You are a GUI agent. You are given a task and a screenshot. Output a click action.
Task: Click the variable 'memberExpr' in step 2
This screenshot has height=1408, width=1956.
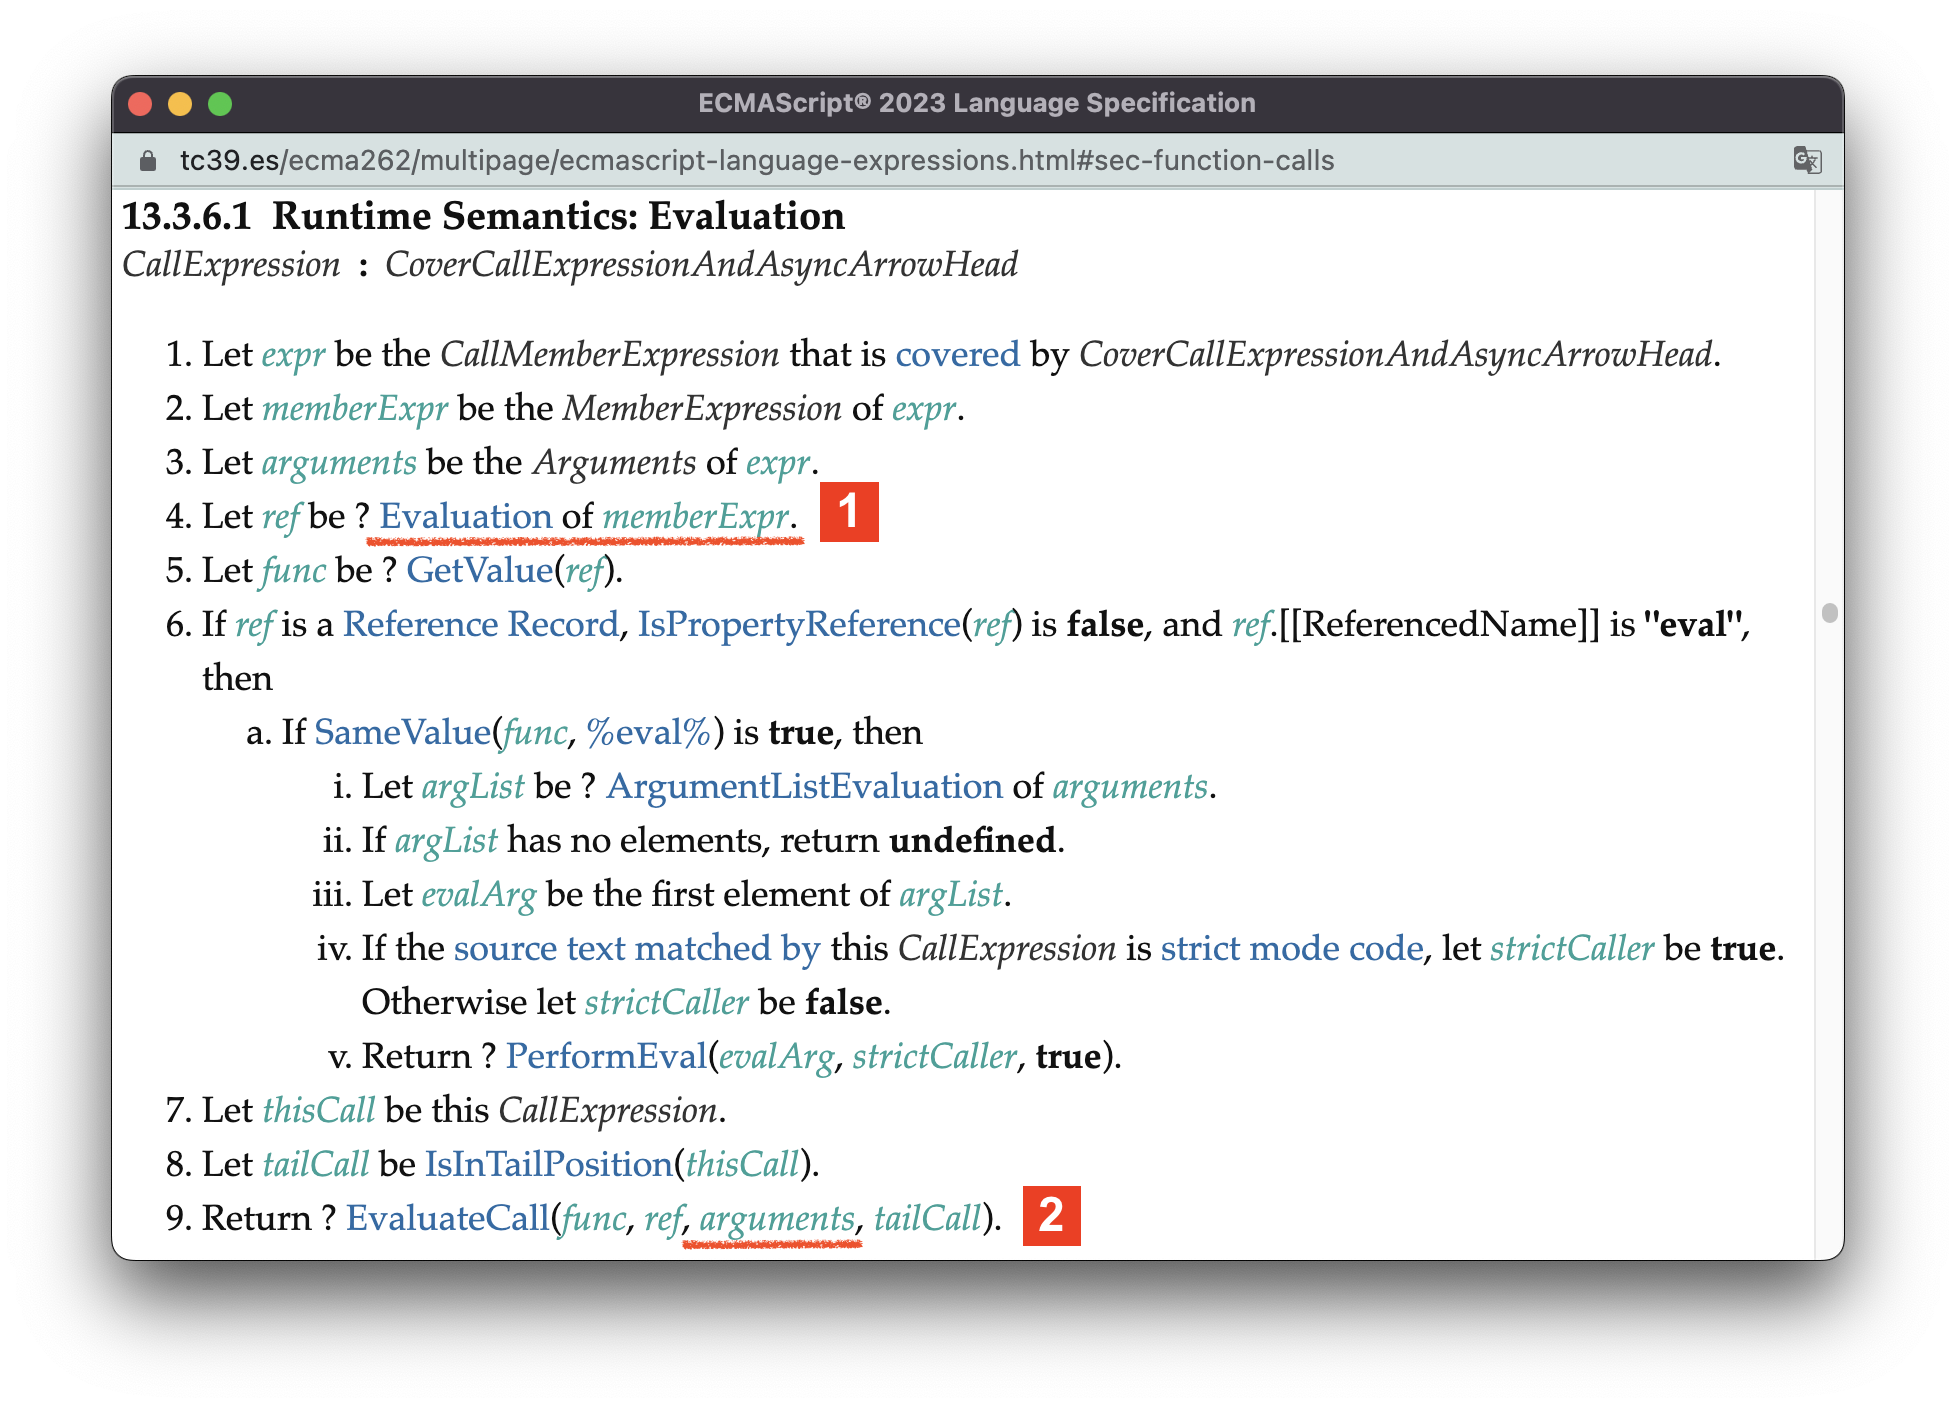tap(355, 408)
